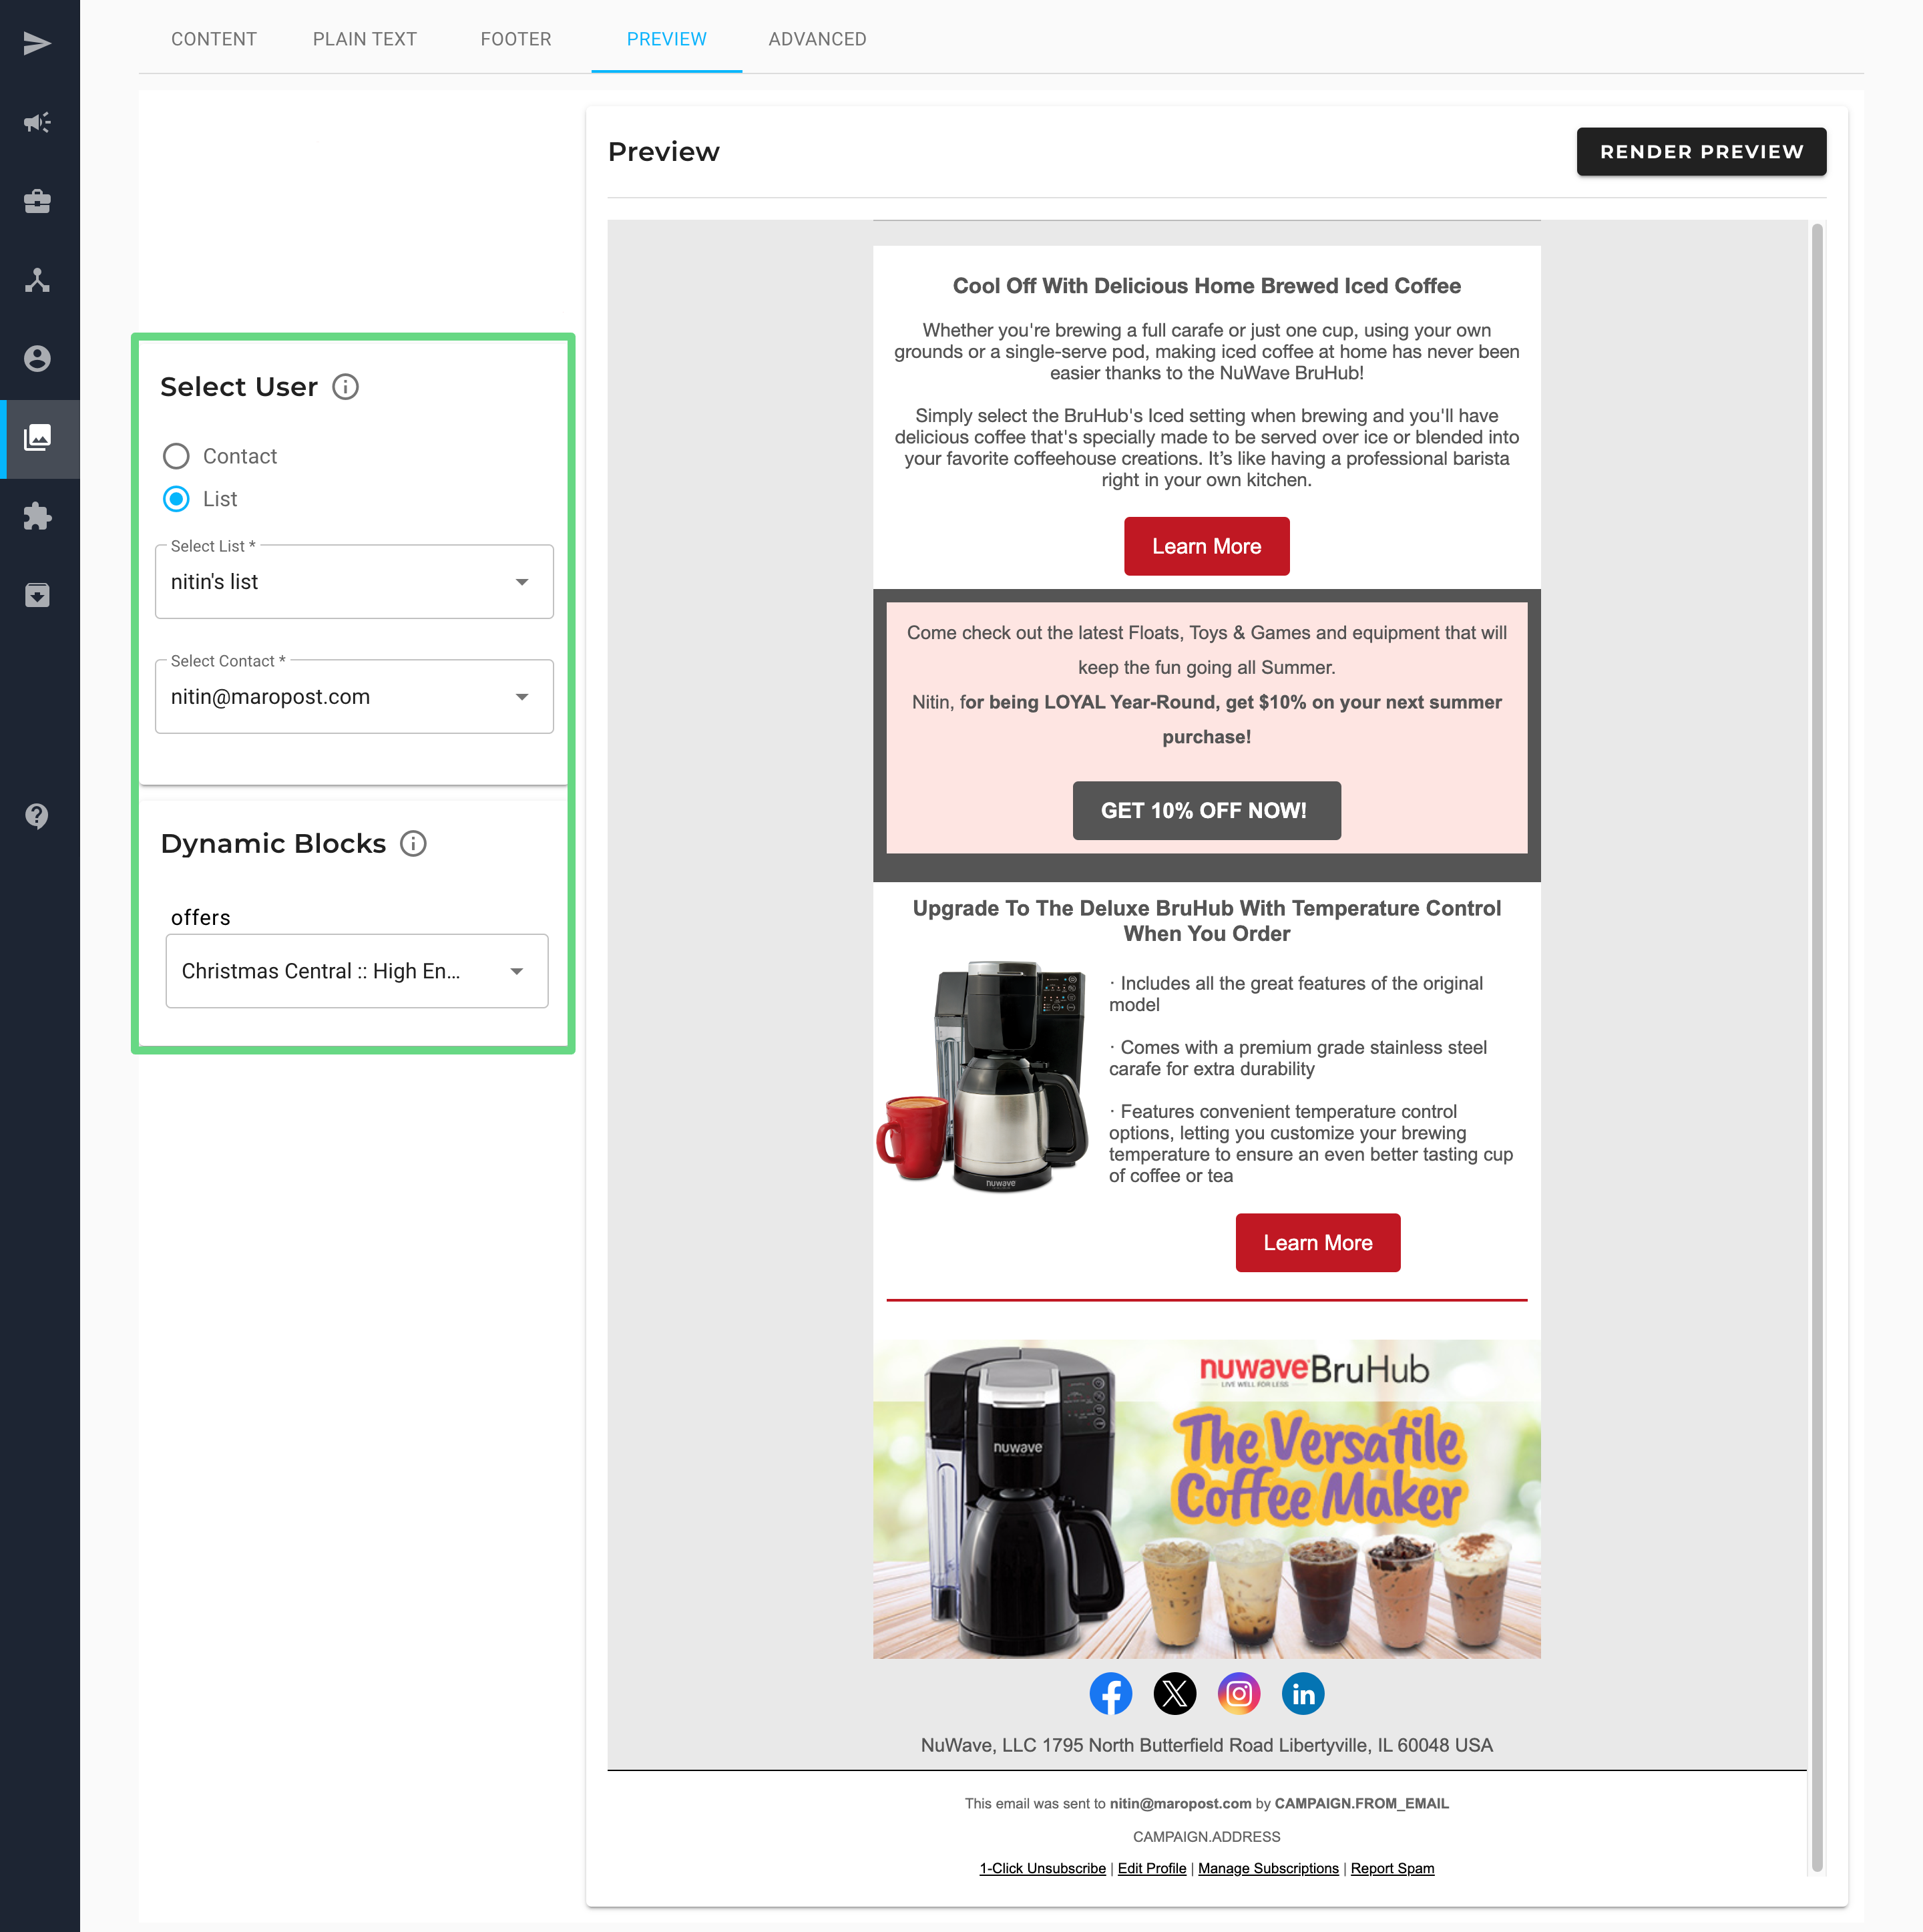Click the 1-Click Unsubscribe link
The height and width of the screenshot is (1932, 1923).
[1042, 1868]
